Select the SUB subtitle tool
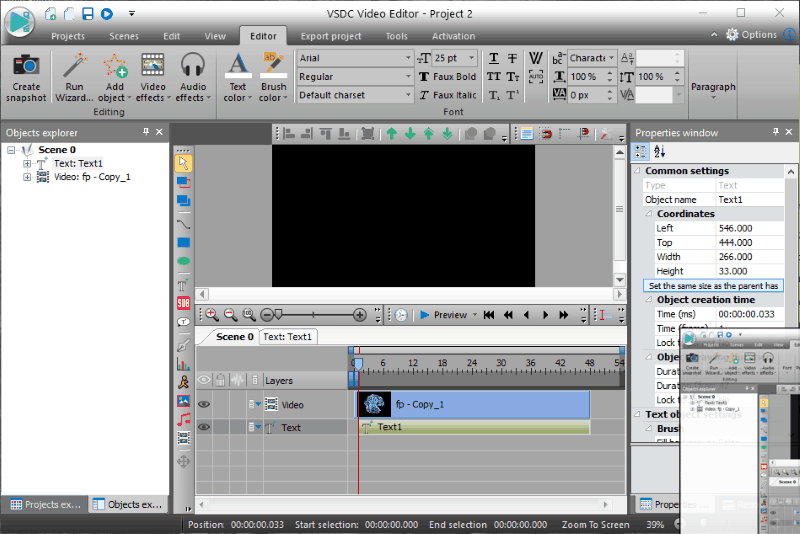800x534 pixels. click(183, 303)
